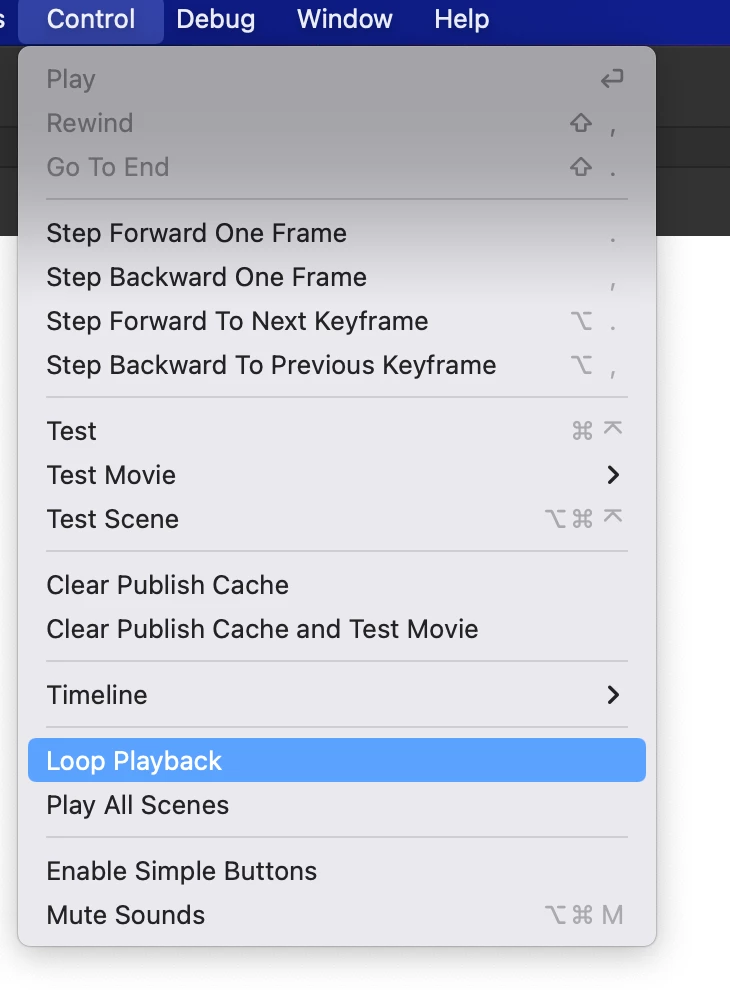Select Test from the Control menu
The width and height of the screenshot is (730, 990).
(72, 431)
